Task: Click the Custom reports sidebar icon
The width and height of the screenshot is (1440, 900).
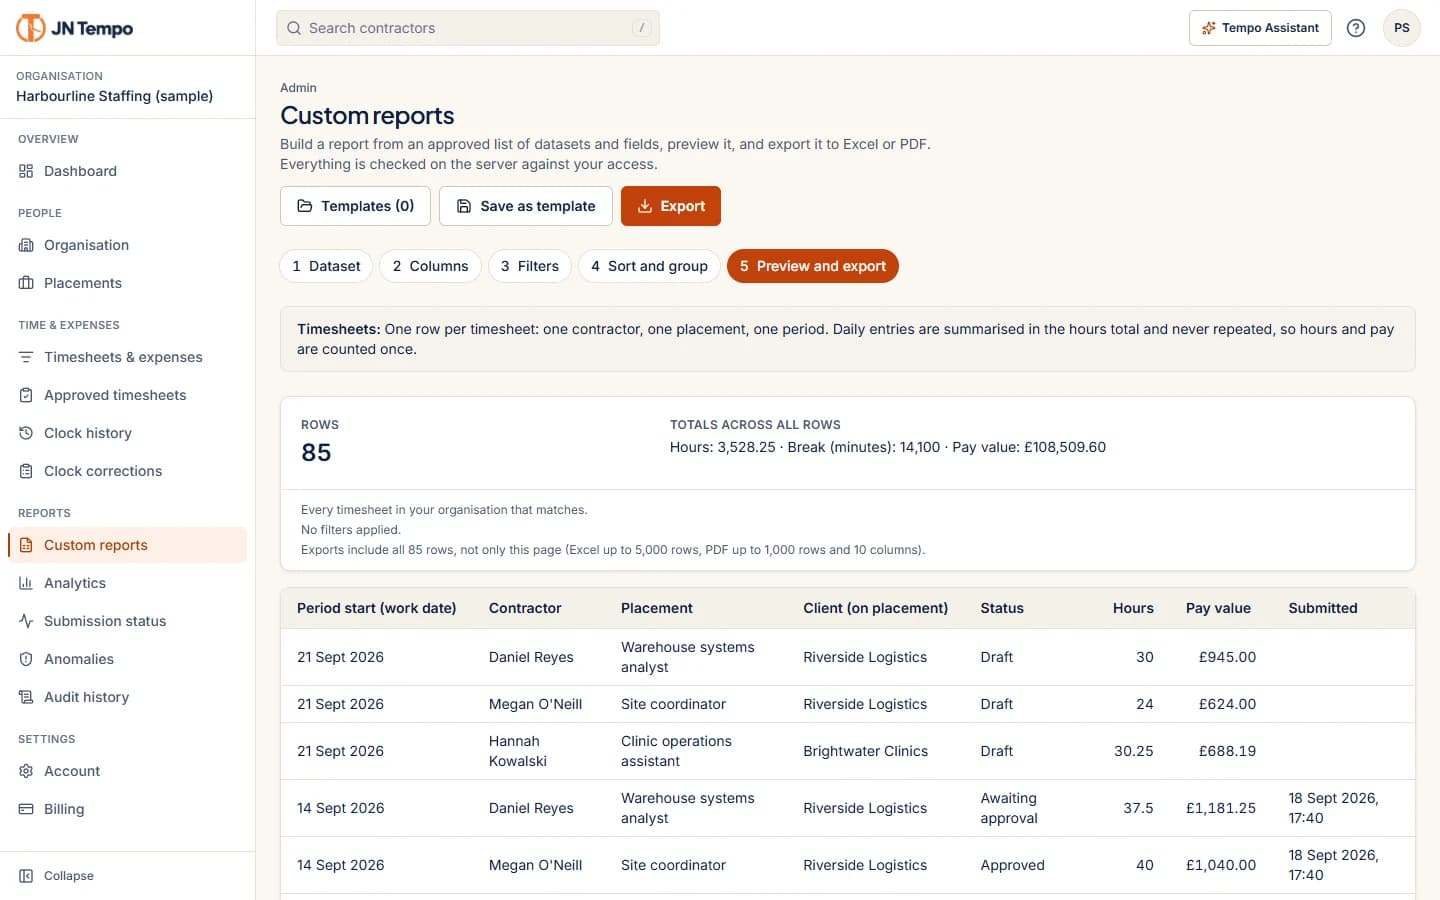Action: (x=26, y=545)
